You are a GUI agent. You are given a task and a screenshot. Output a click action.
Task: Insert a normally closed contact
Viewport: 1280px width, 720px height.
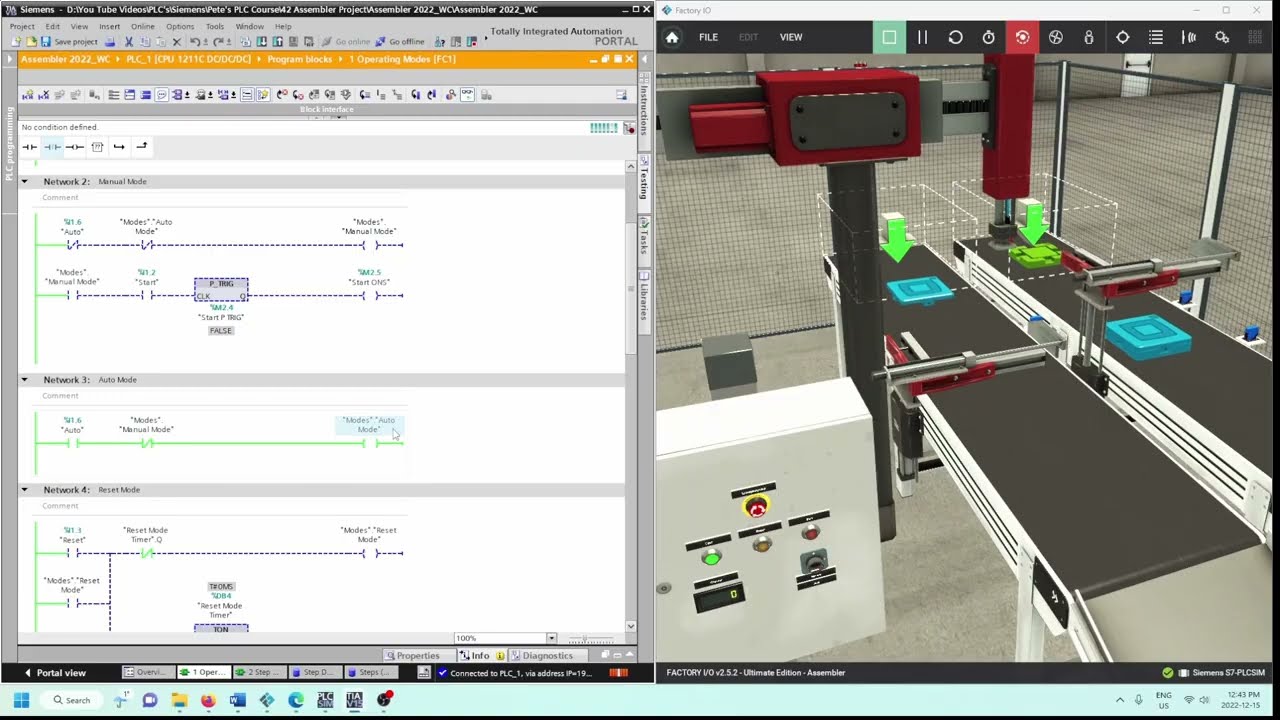click(52, 147)
